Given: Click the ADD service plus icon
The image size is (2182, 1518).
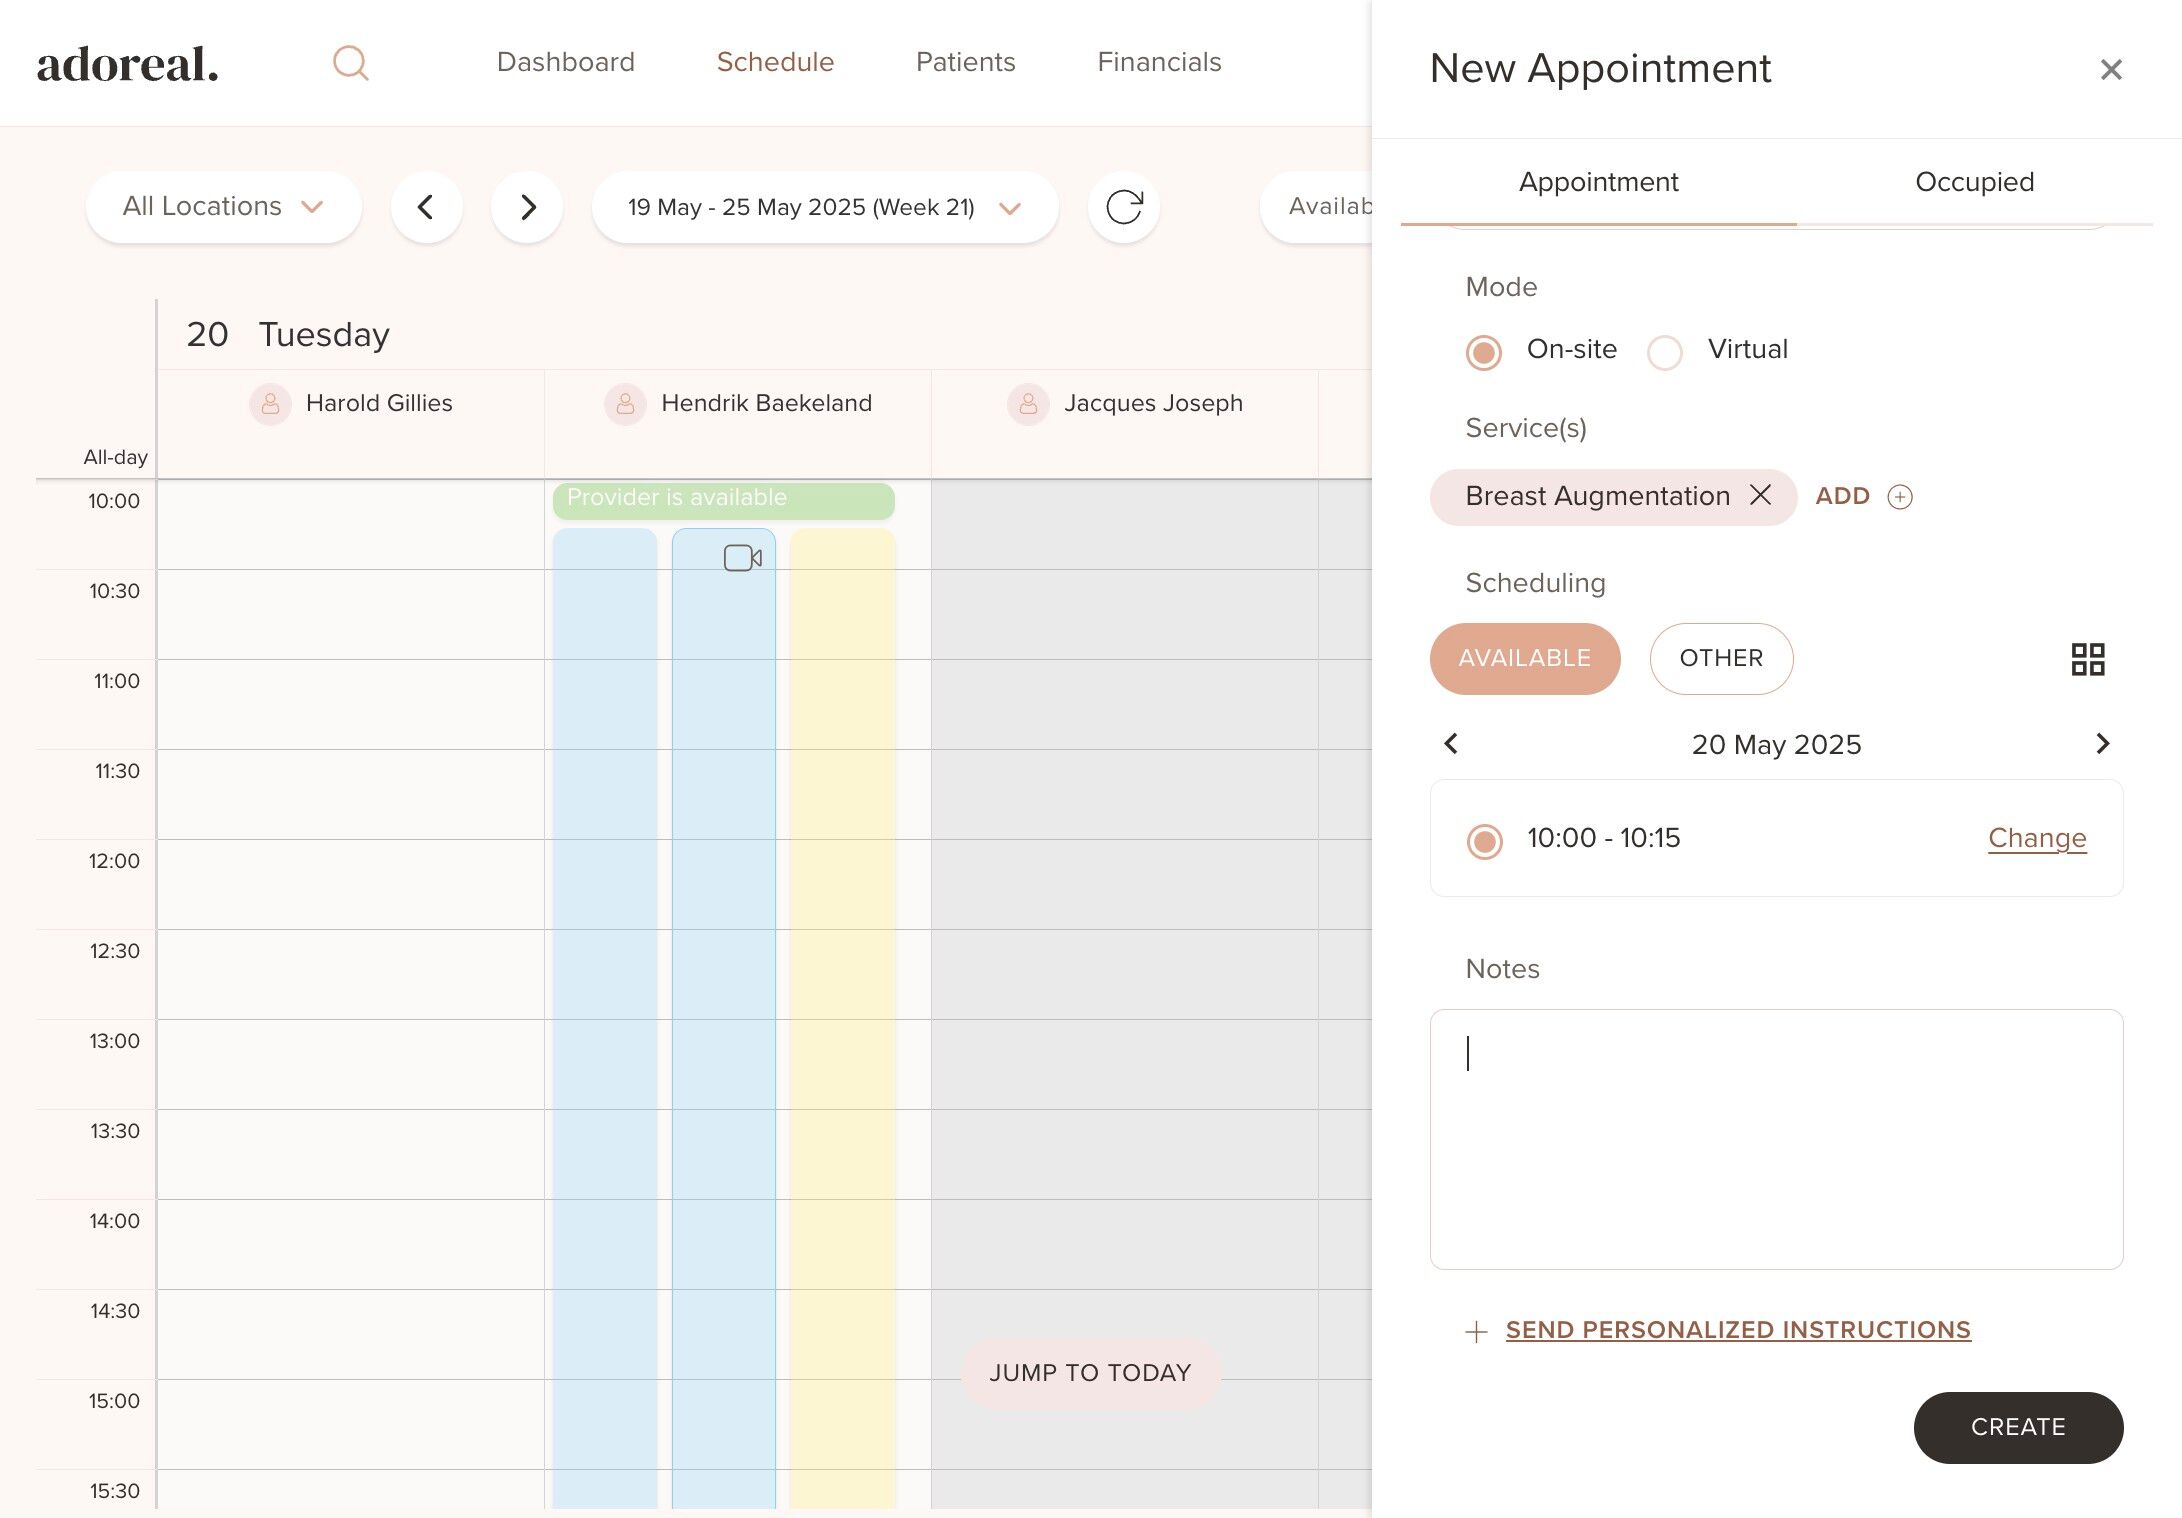Looking at the screenshot, I should click(1899, 497).
